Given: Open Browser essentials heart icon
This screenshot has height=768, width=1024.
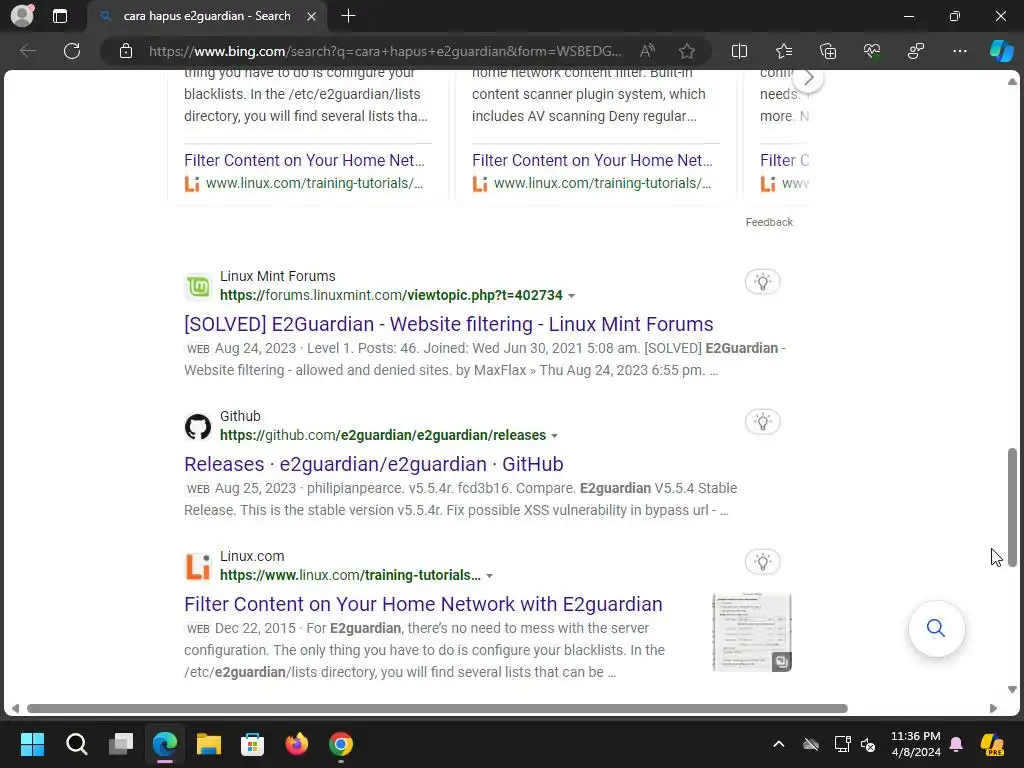Looking at the screenshot, I should click(x=872, y=51).
